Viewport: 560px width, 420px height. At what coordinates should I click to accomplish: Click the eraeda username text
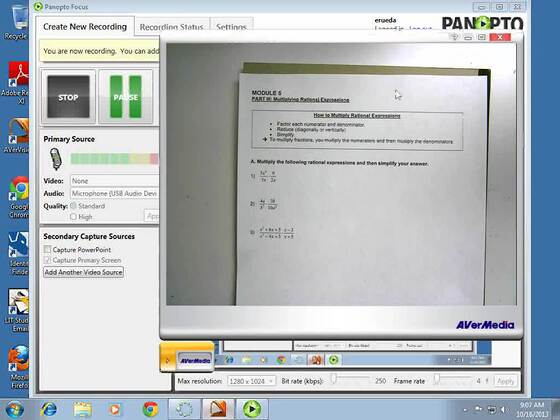coord(385,20)
